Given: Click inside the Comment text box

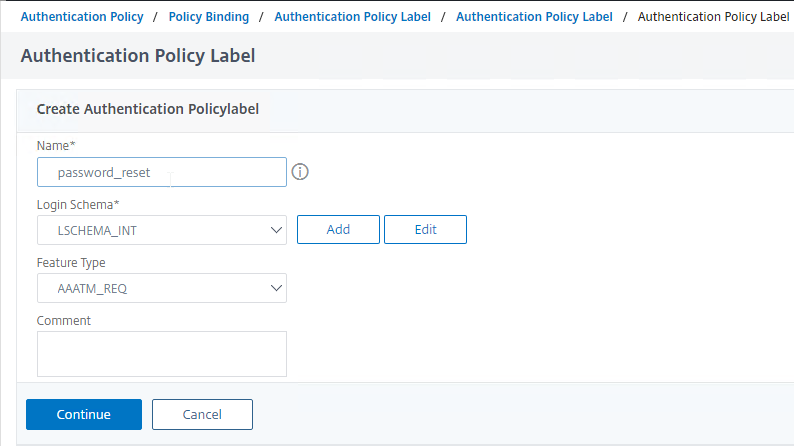Looking at the screenshot, I should pyautogui.click(x=162, y=354).
